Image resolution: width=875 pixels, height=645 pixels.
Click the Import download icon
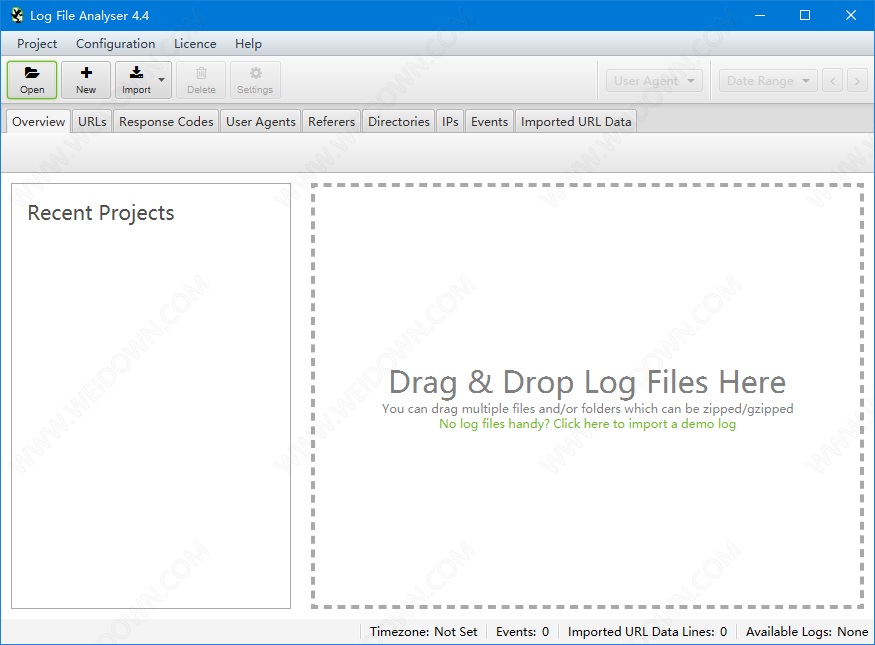coord(136,73)
